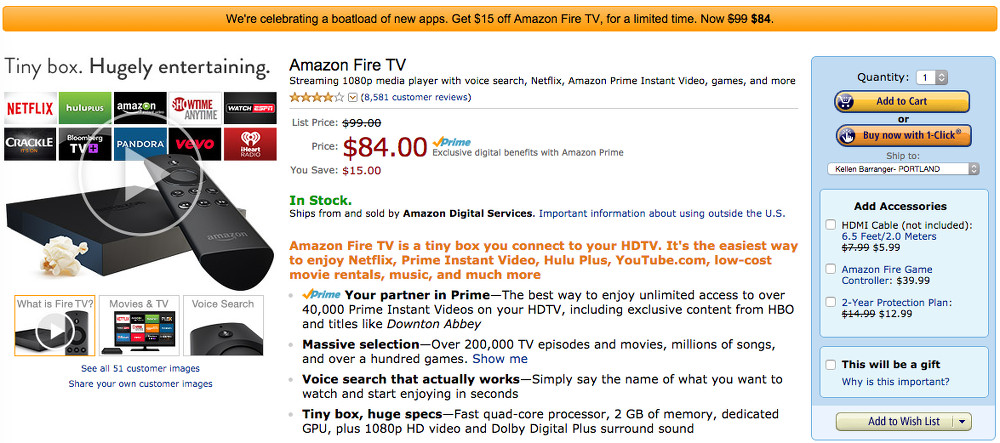Click the iHeart Radio logo tile
The height and width of the screenshot is (443, 1000).
247,144
